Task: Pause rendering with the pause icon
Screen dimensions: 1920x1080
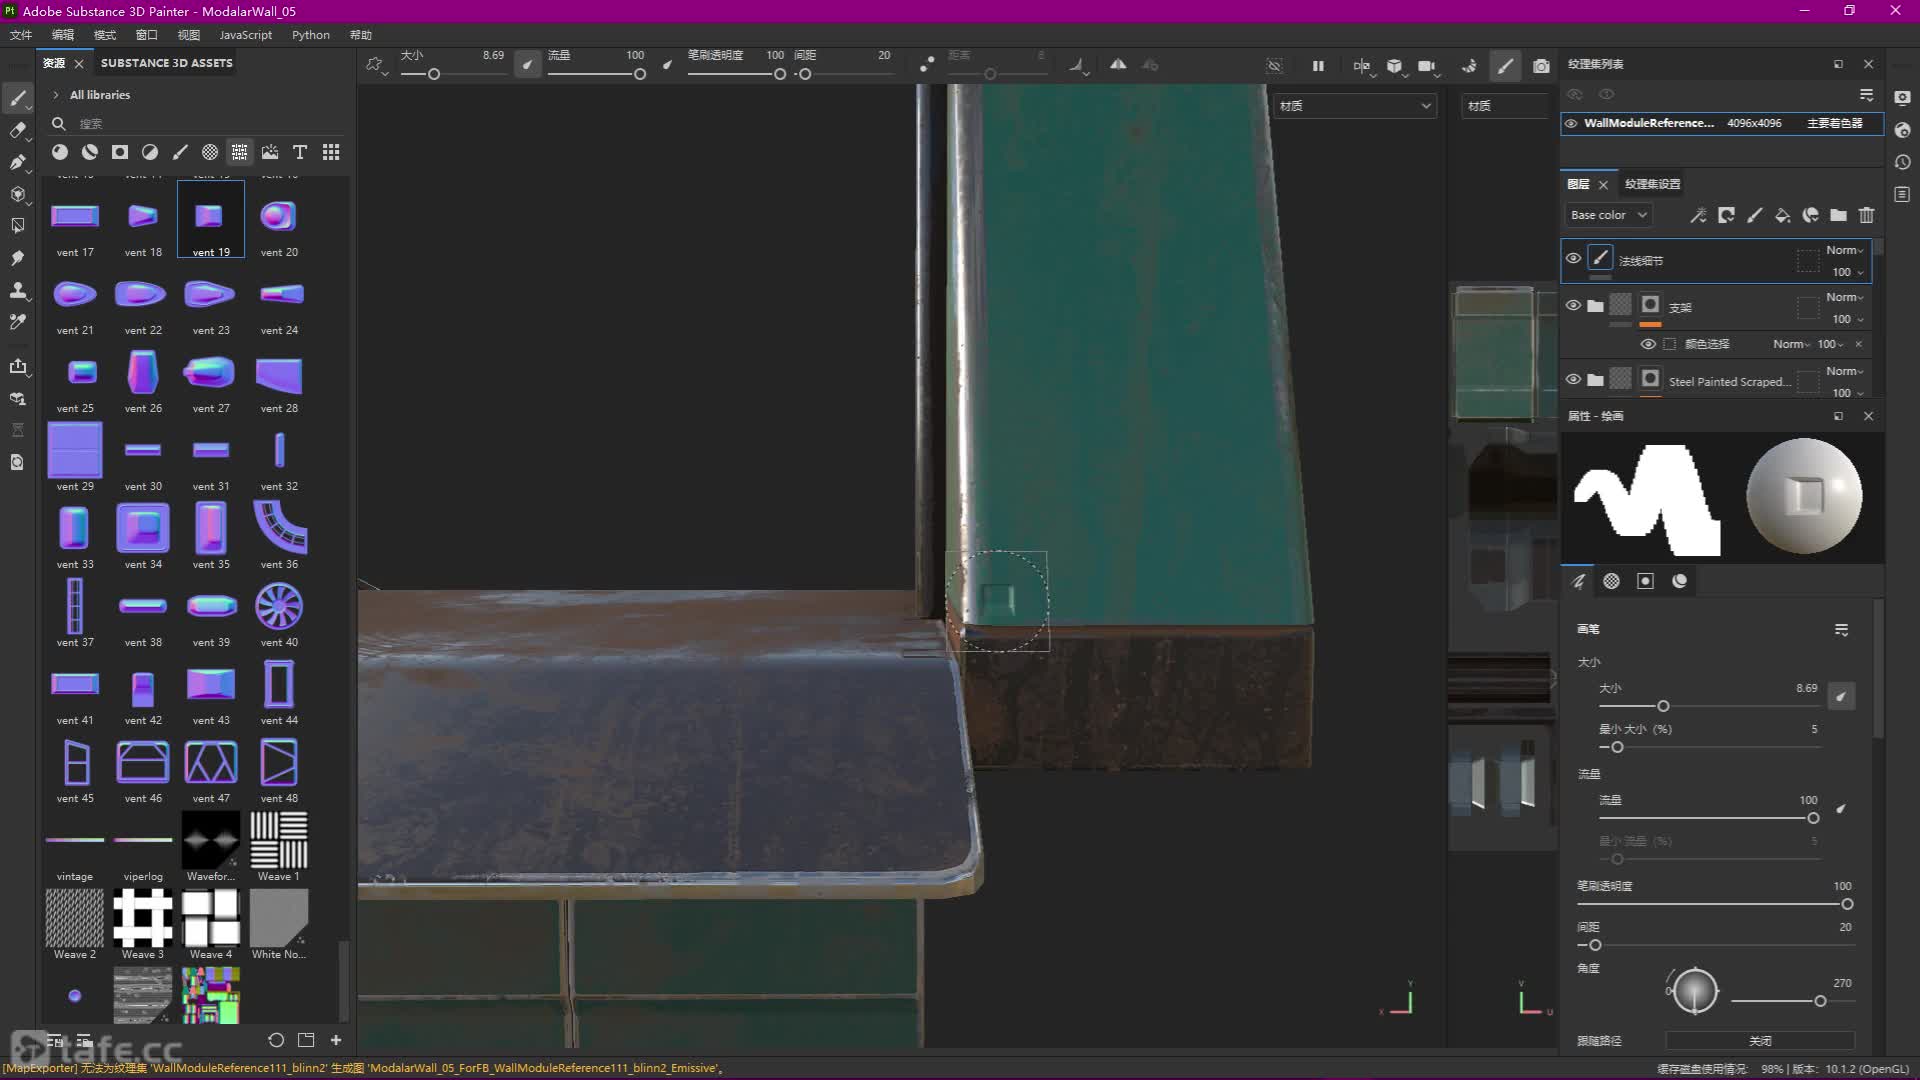Action: [x=1318, y=66]
